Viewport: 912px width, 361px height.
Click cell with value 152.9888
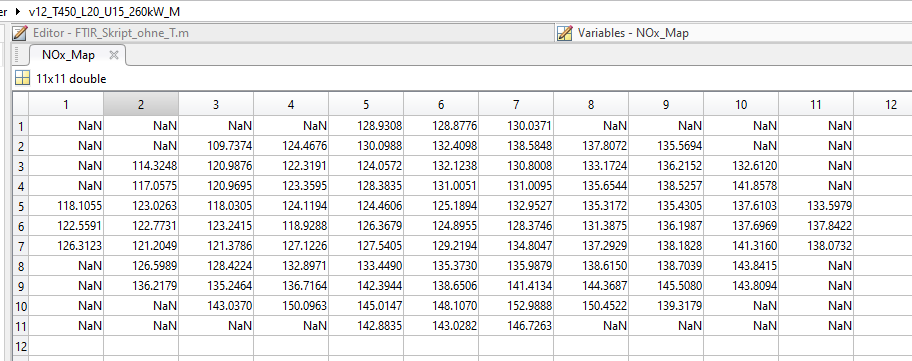click(516, 306)
